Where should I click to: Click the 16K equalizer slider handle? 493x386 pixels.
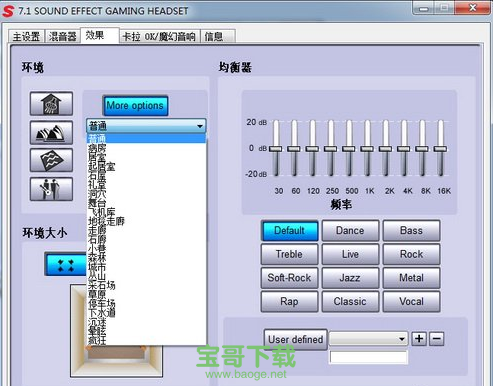(x=440, y=149)
